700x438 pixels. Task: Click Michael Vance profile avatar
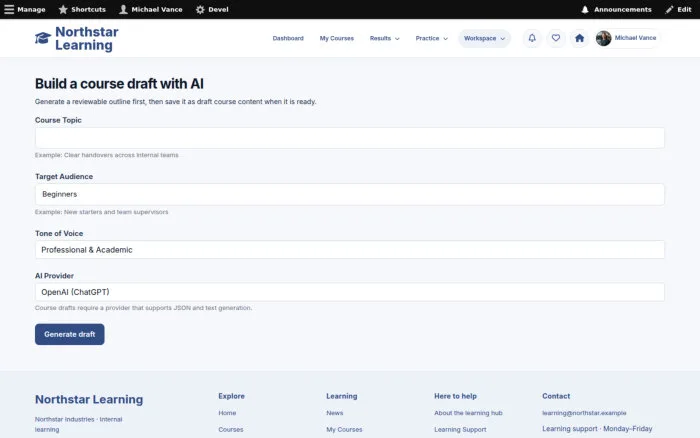click(603, 38)
